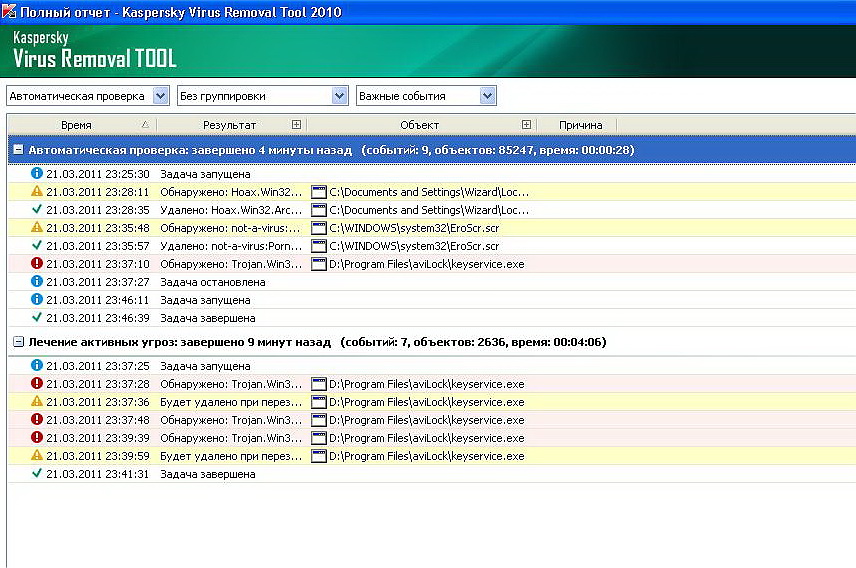Click the plus box in "Результат" column header
Image resolution: width=856 pixels, height=568 pixels.
coord(296,125)
